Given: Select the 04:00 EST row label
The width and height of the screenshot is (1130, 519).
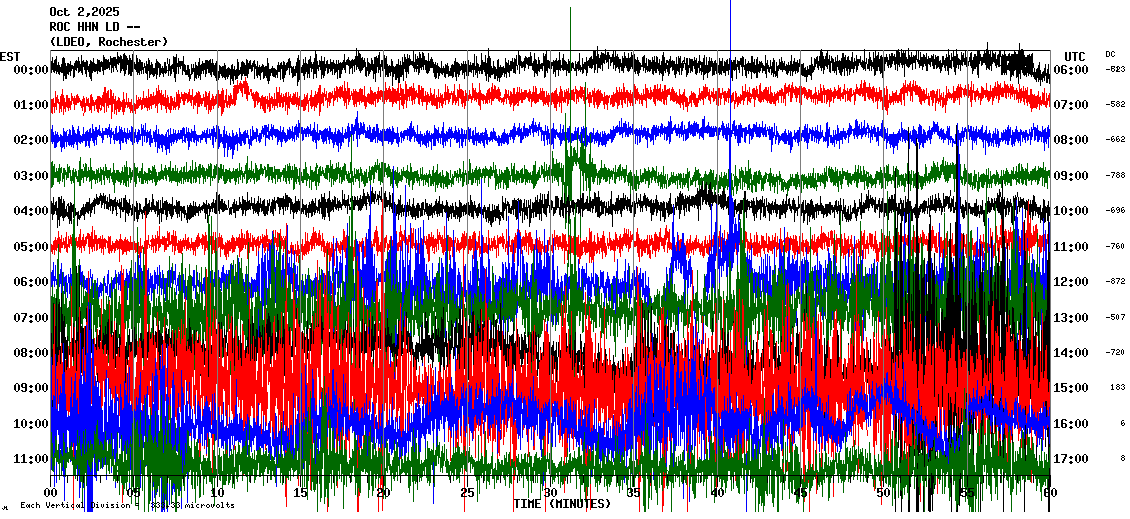Looking at the screenshot, I should coord(31,211).
